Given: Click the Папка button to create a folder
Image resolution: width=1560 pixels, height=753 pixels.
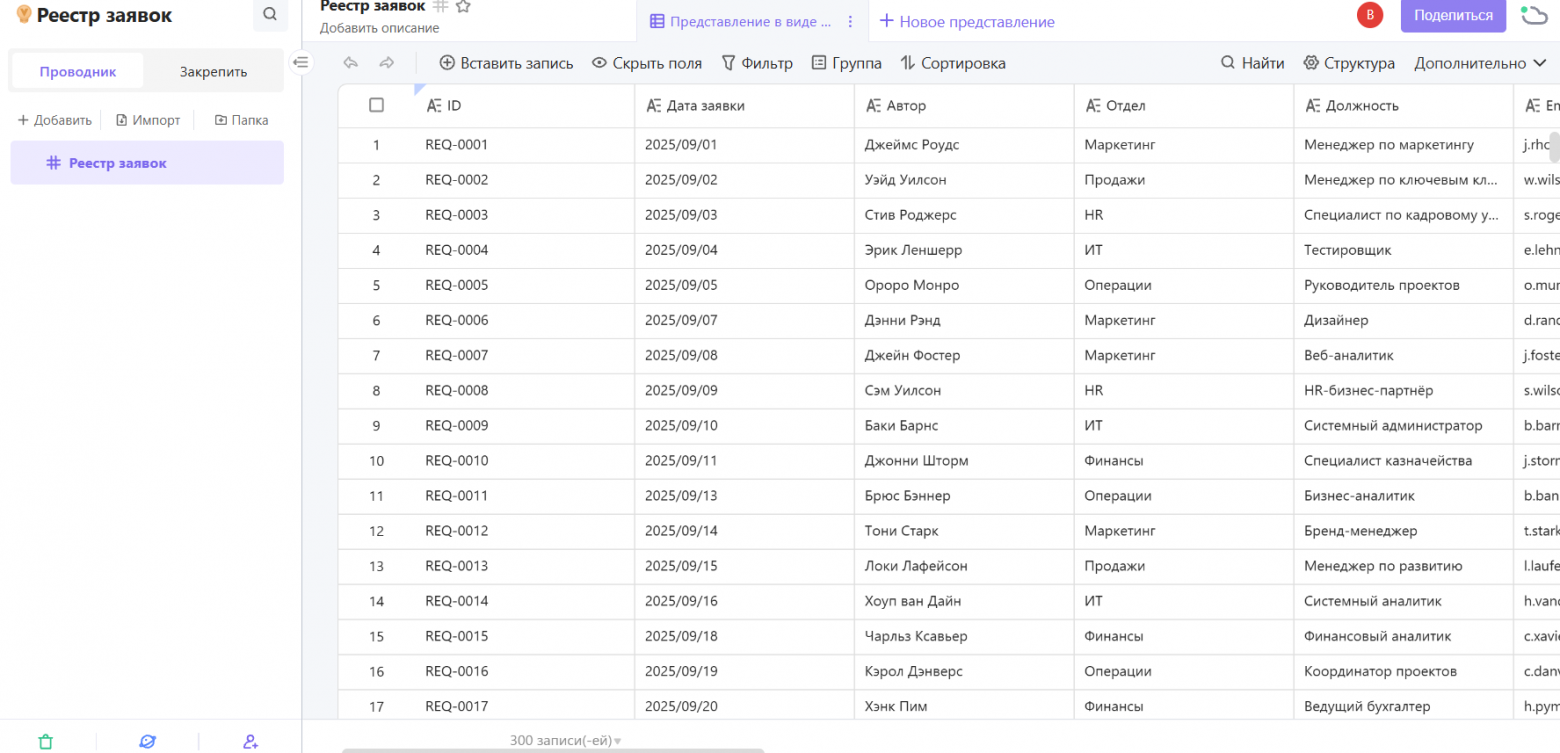Looking at the screenshot, I should (x=241, y=120).
